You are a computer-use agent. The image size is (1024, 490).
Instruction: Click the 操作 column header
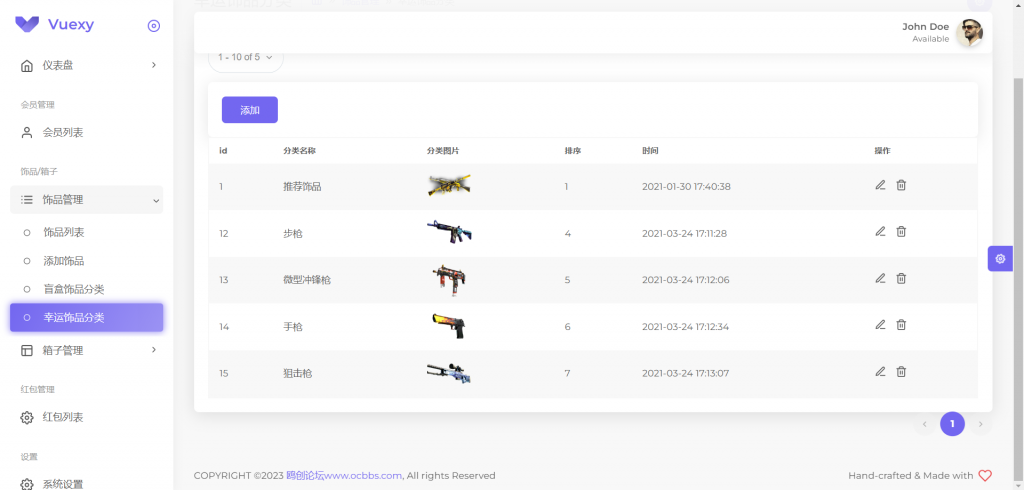[x=882, y=151]
